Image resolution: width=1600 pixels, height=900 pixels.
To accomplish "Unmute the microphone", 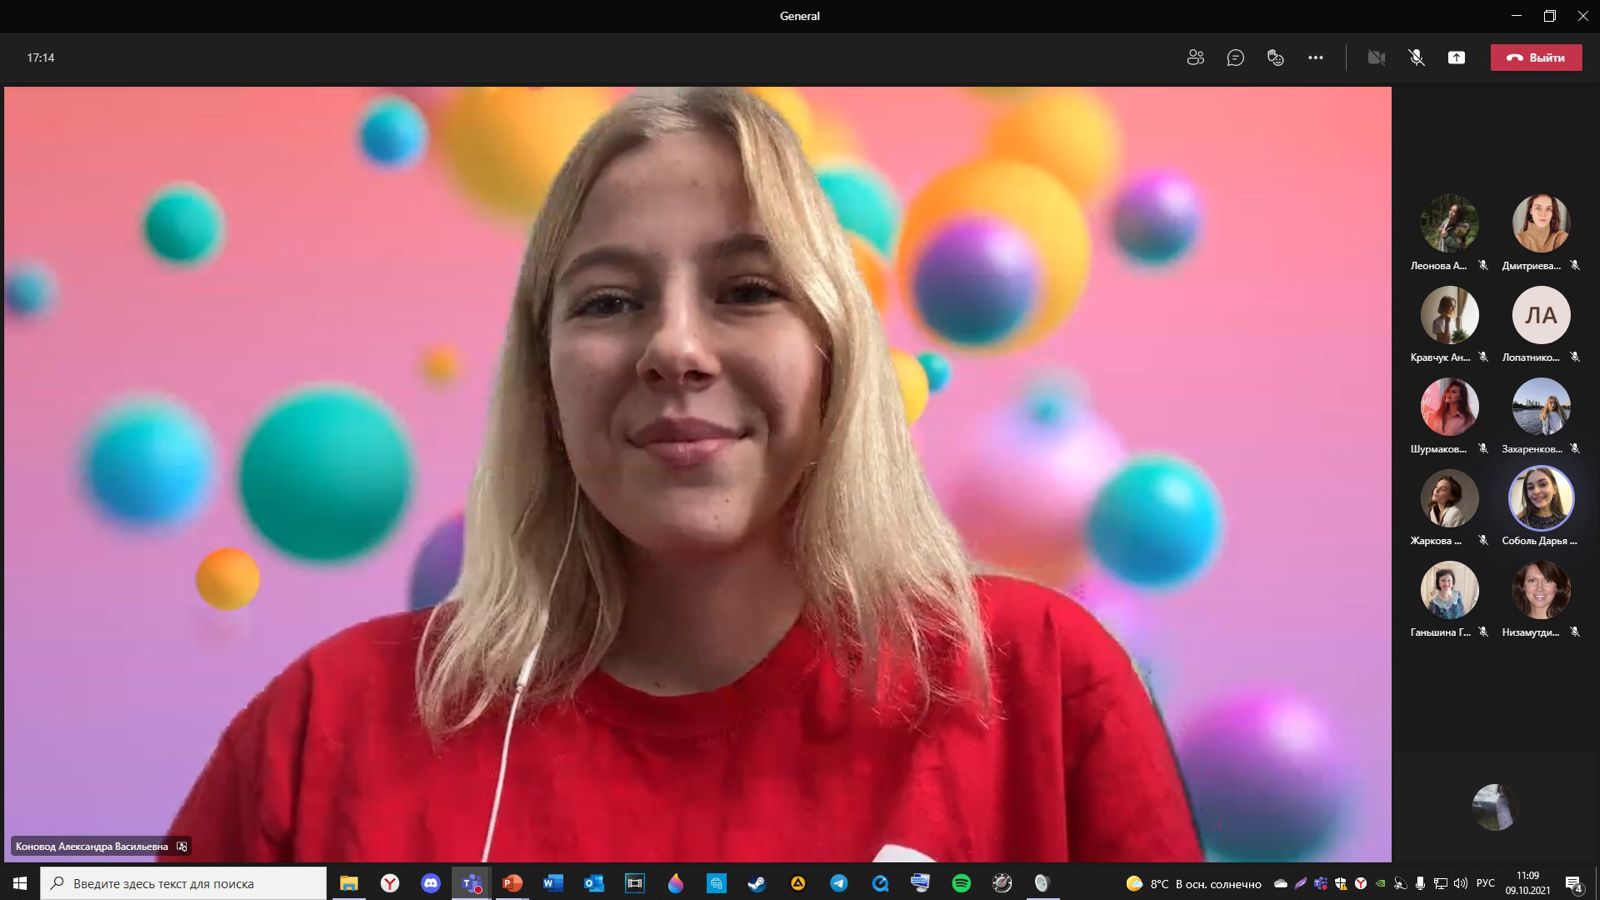I will coord(1416,58).
